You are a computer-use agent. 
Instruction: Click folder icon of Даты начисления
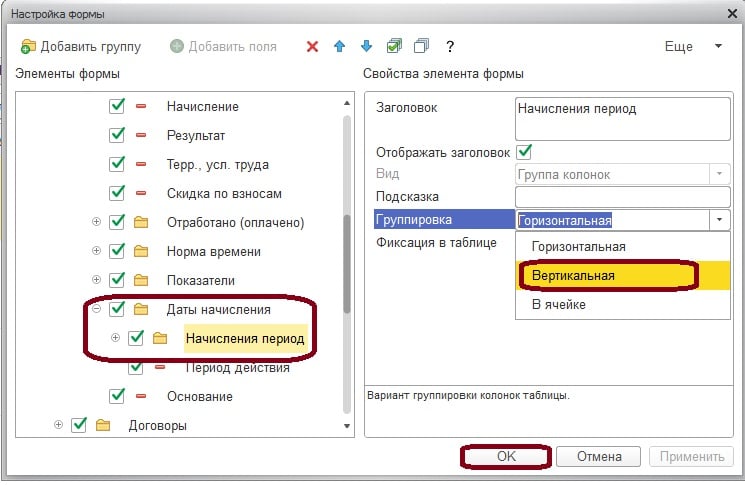141,310
